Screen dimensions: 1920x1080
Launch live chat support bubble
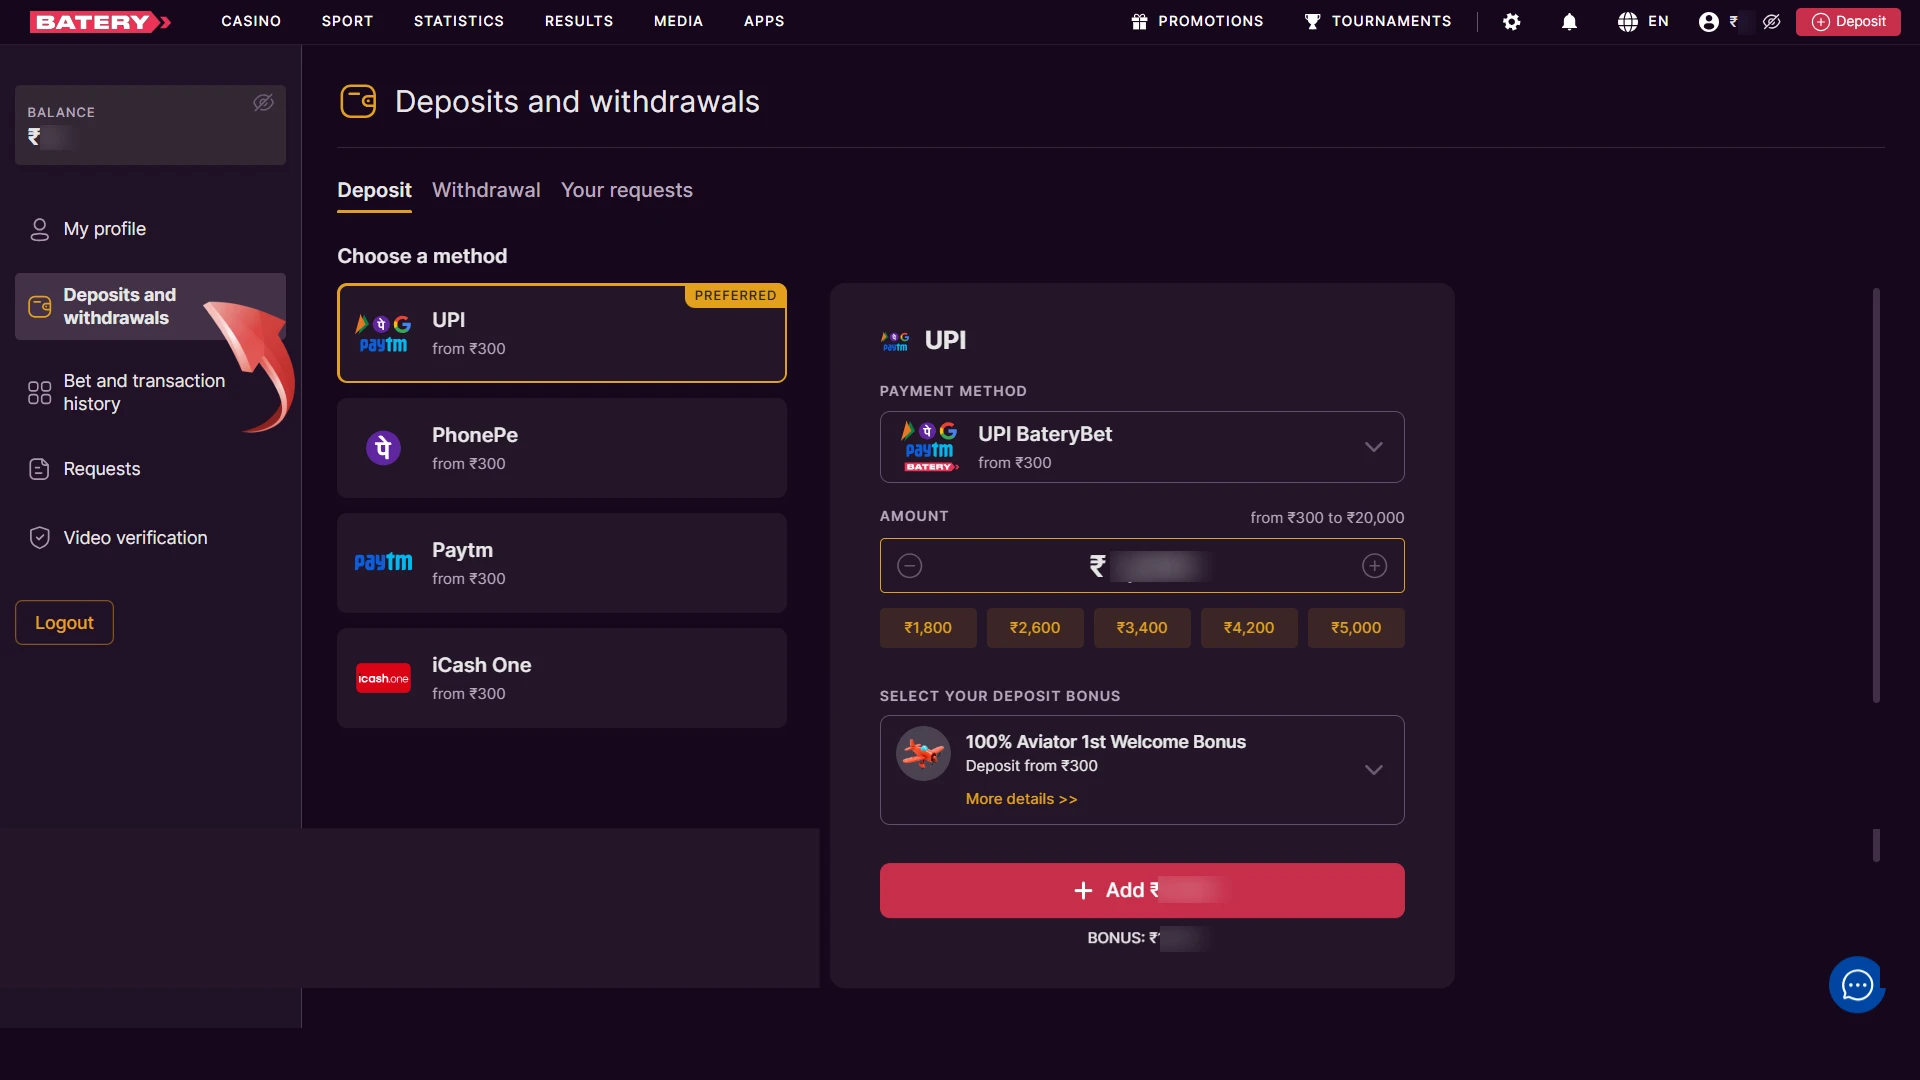(1856, 985)
